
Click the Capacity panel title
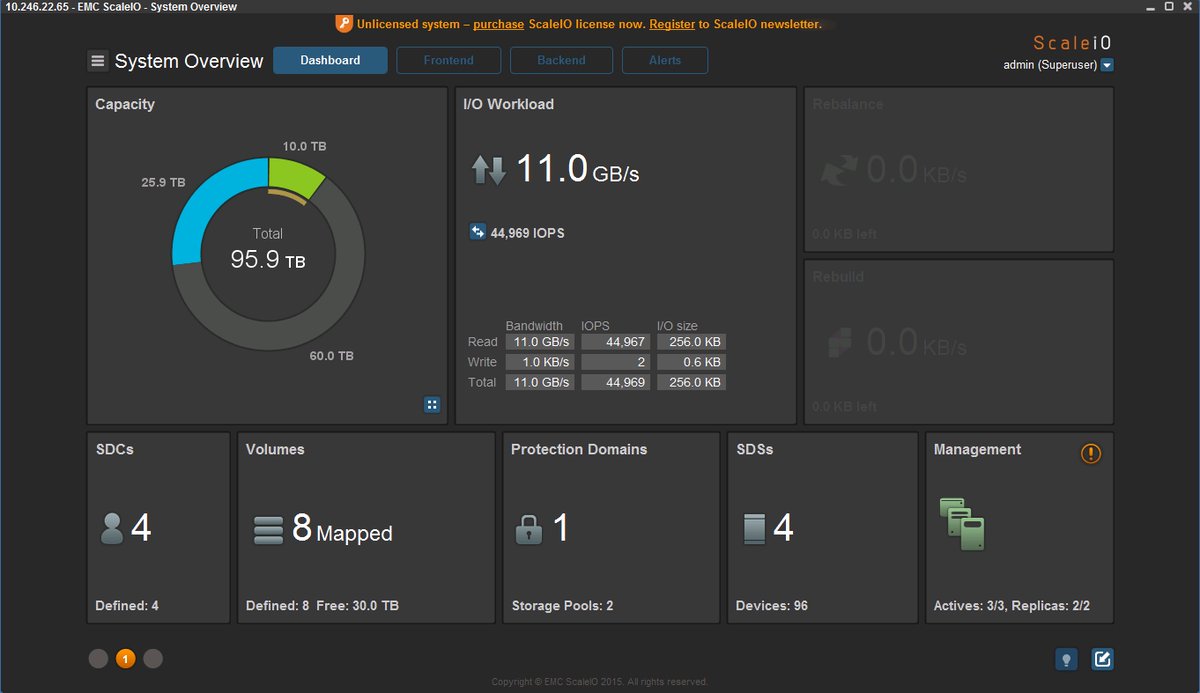125,104
